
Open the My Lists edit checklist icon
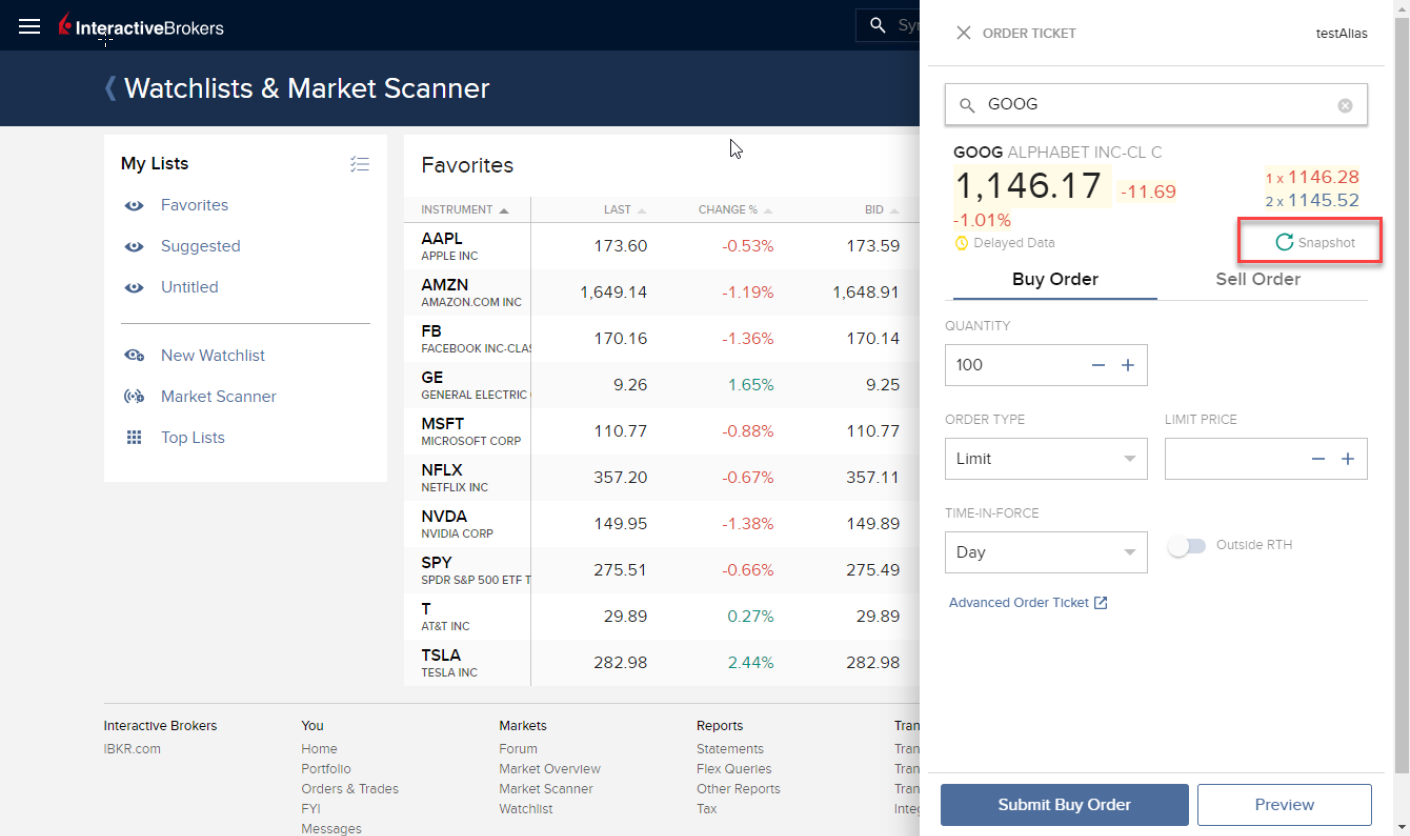tap(360, 164)
